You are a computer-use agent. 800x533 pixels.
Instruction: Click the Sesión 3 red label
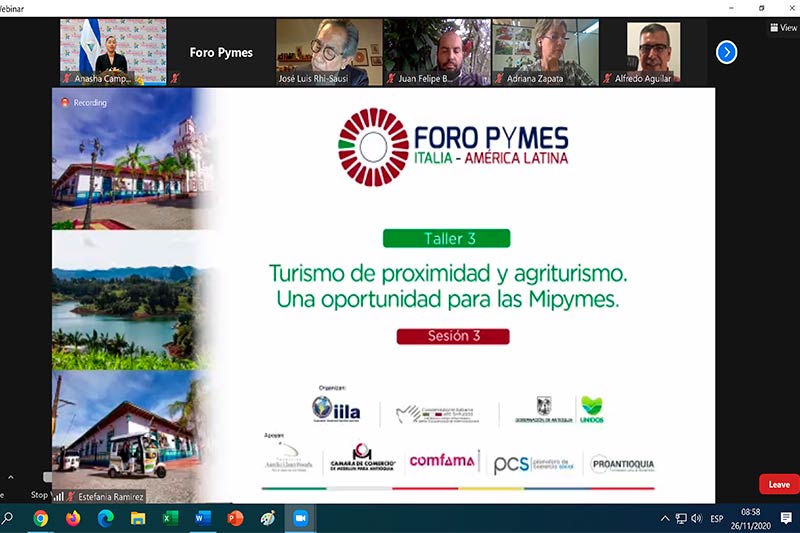pos(453,336)
